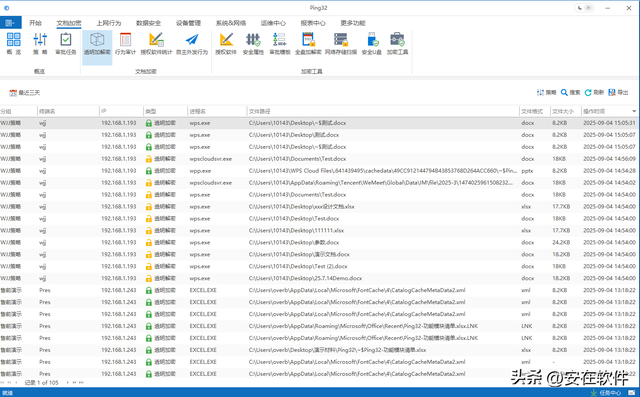Switch to the 设备管理 ribbon tab
Image resolution: width=640 pixels, height=397 pixels.
188,23
